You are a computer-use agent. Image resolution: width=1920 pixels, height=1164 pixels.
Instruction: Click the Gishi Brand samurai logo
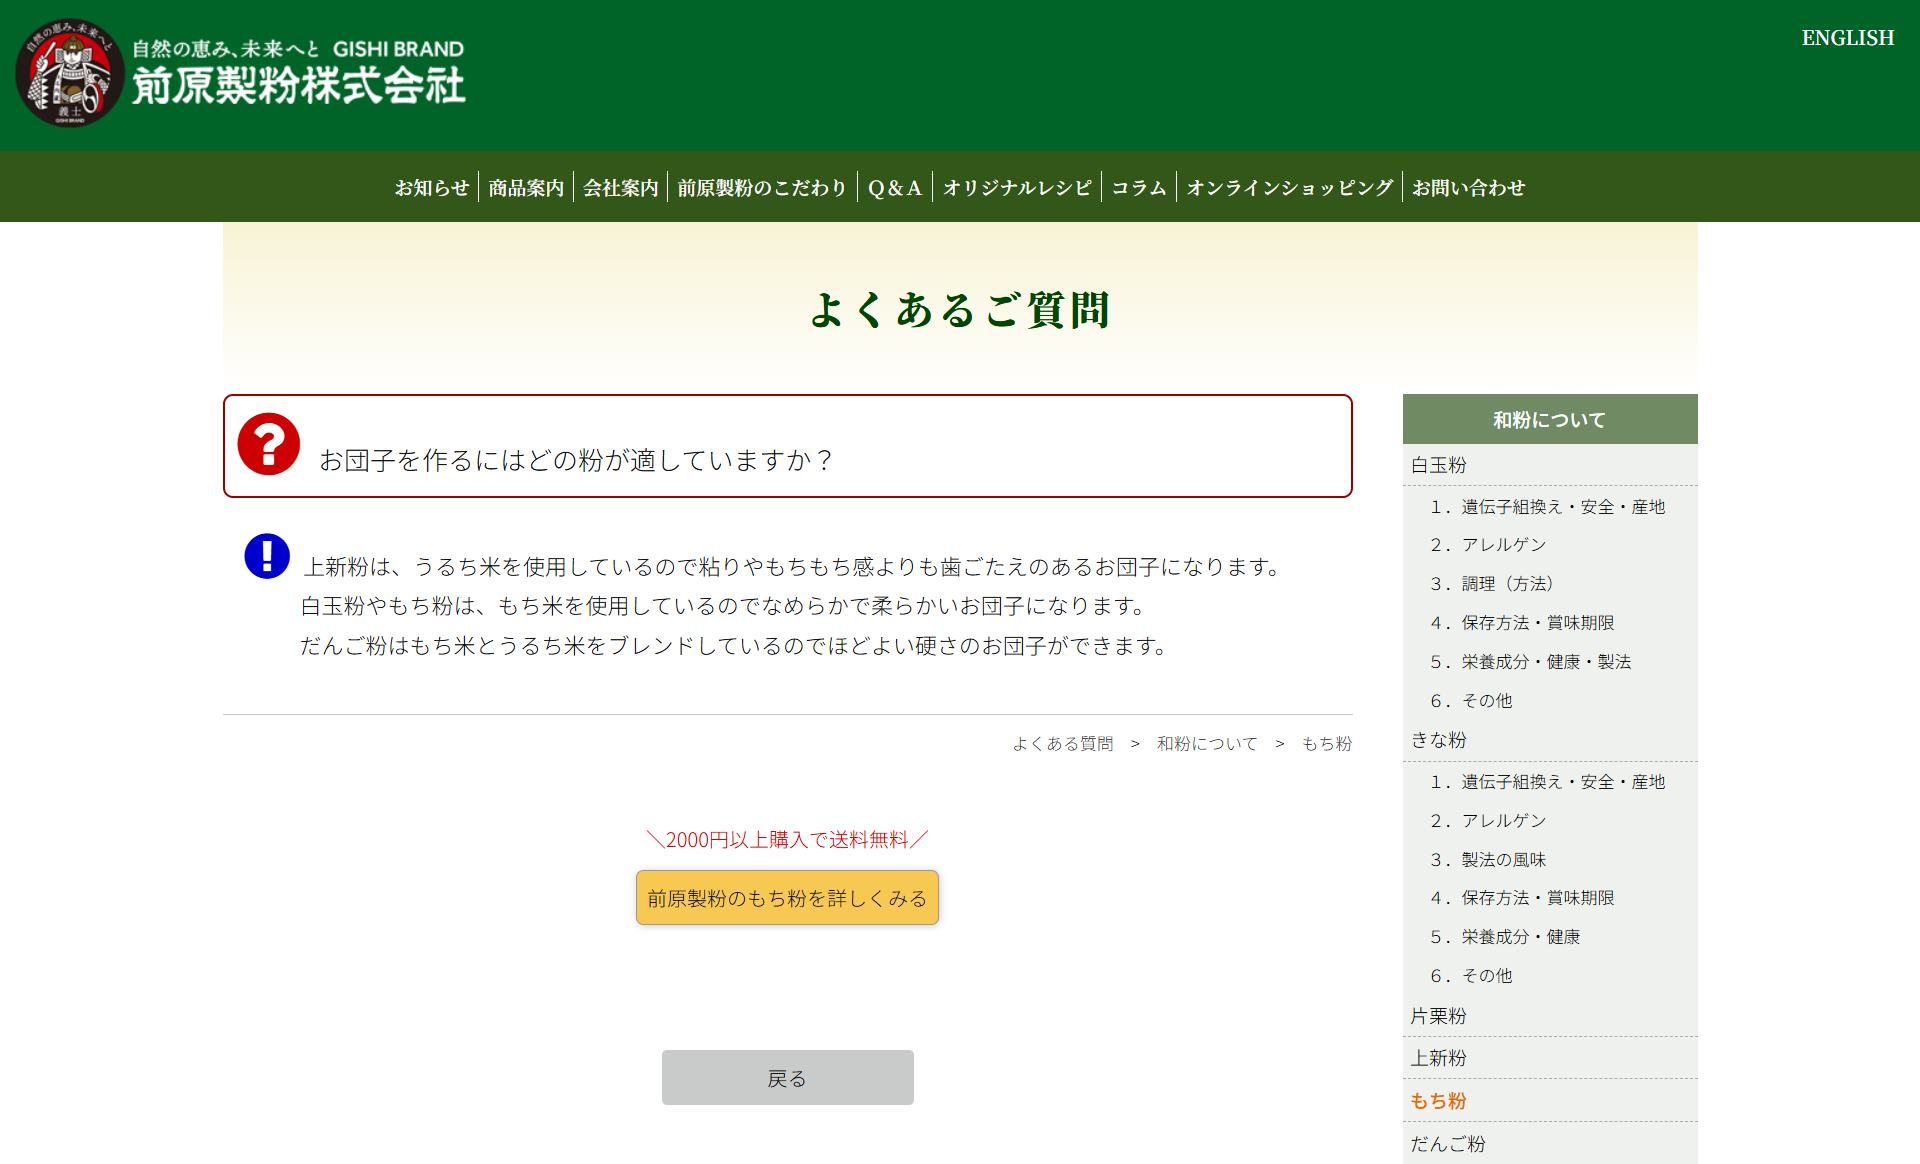[69, 73]
